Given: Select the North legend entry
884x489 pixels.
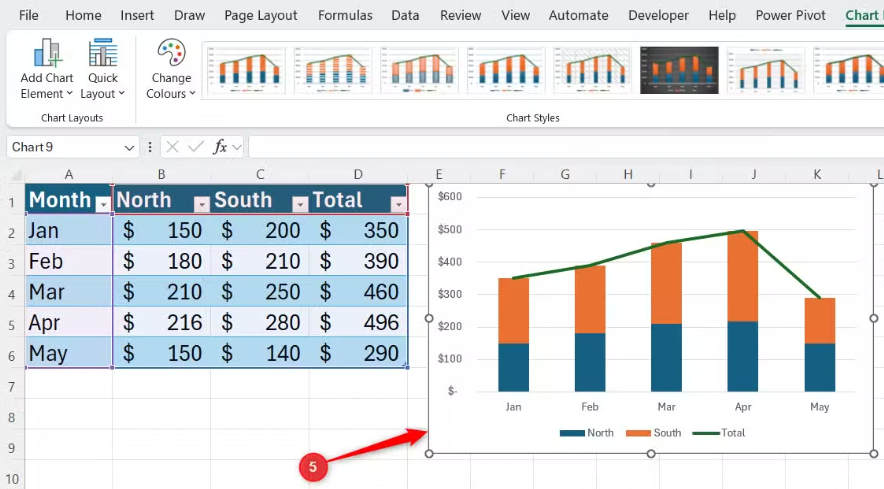Looking at the screenshot, I should pos(586,433).
